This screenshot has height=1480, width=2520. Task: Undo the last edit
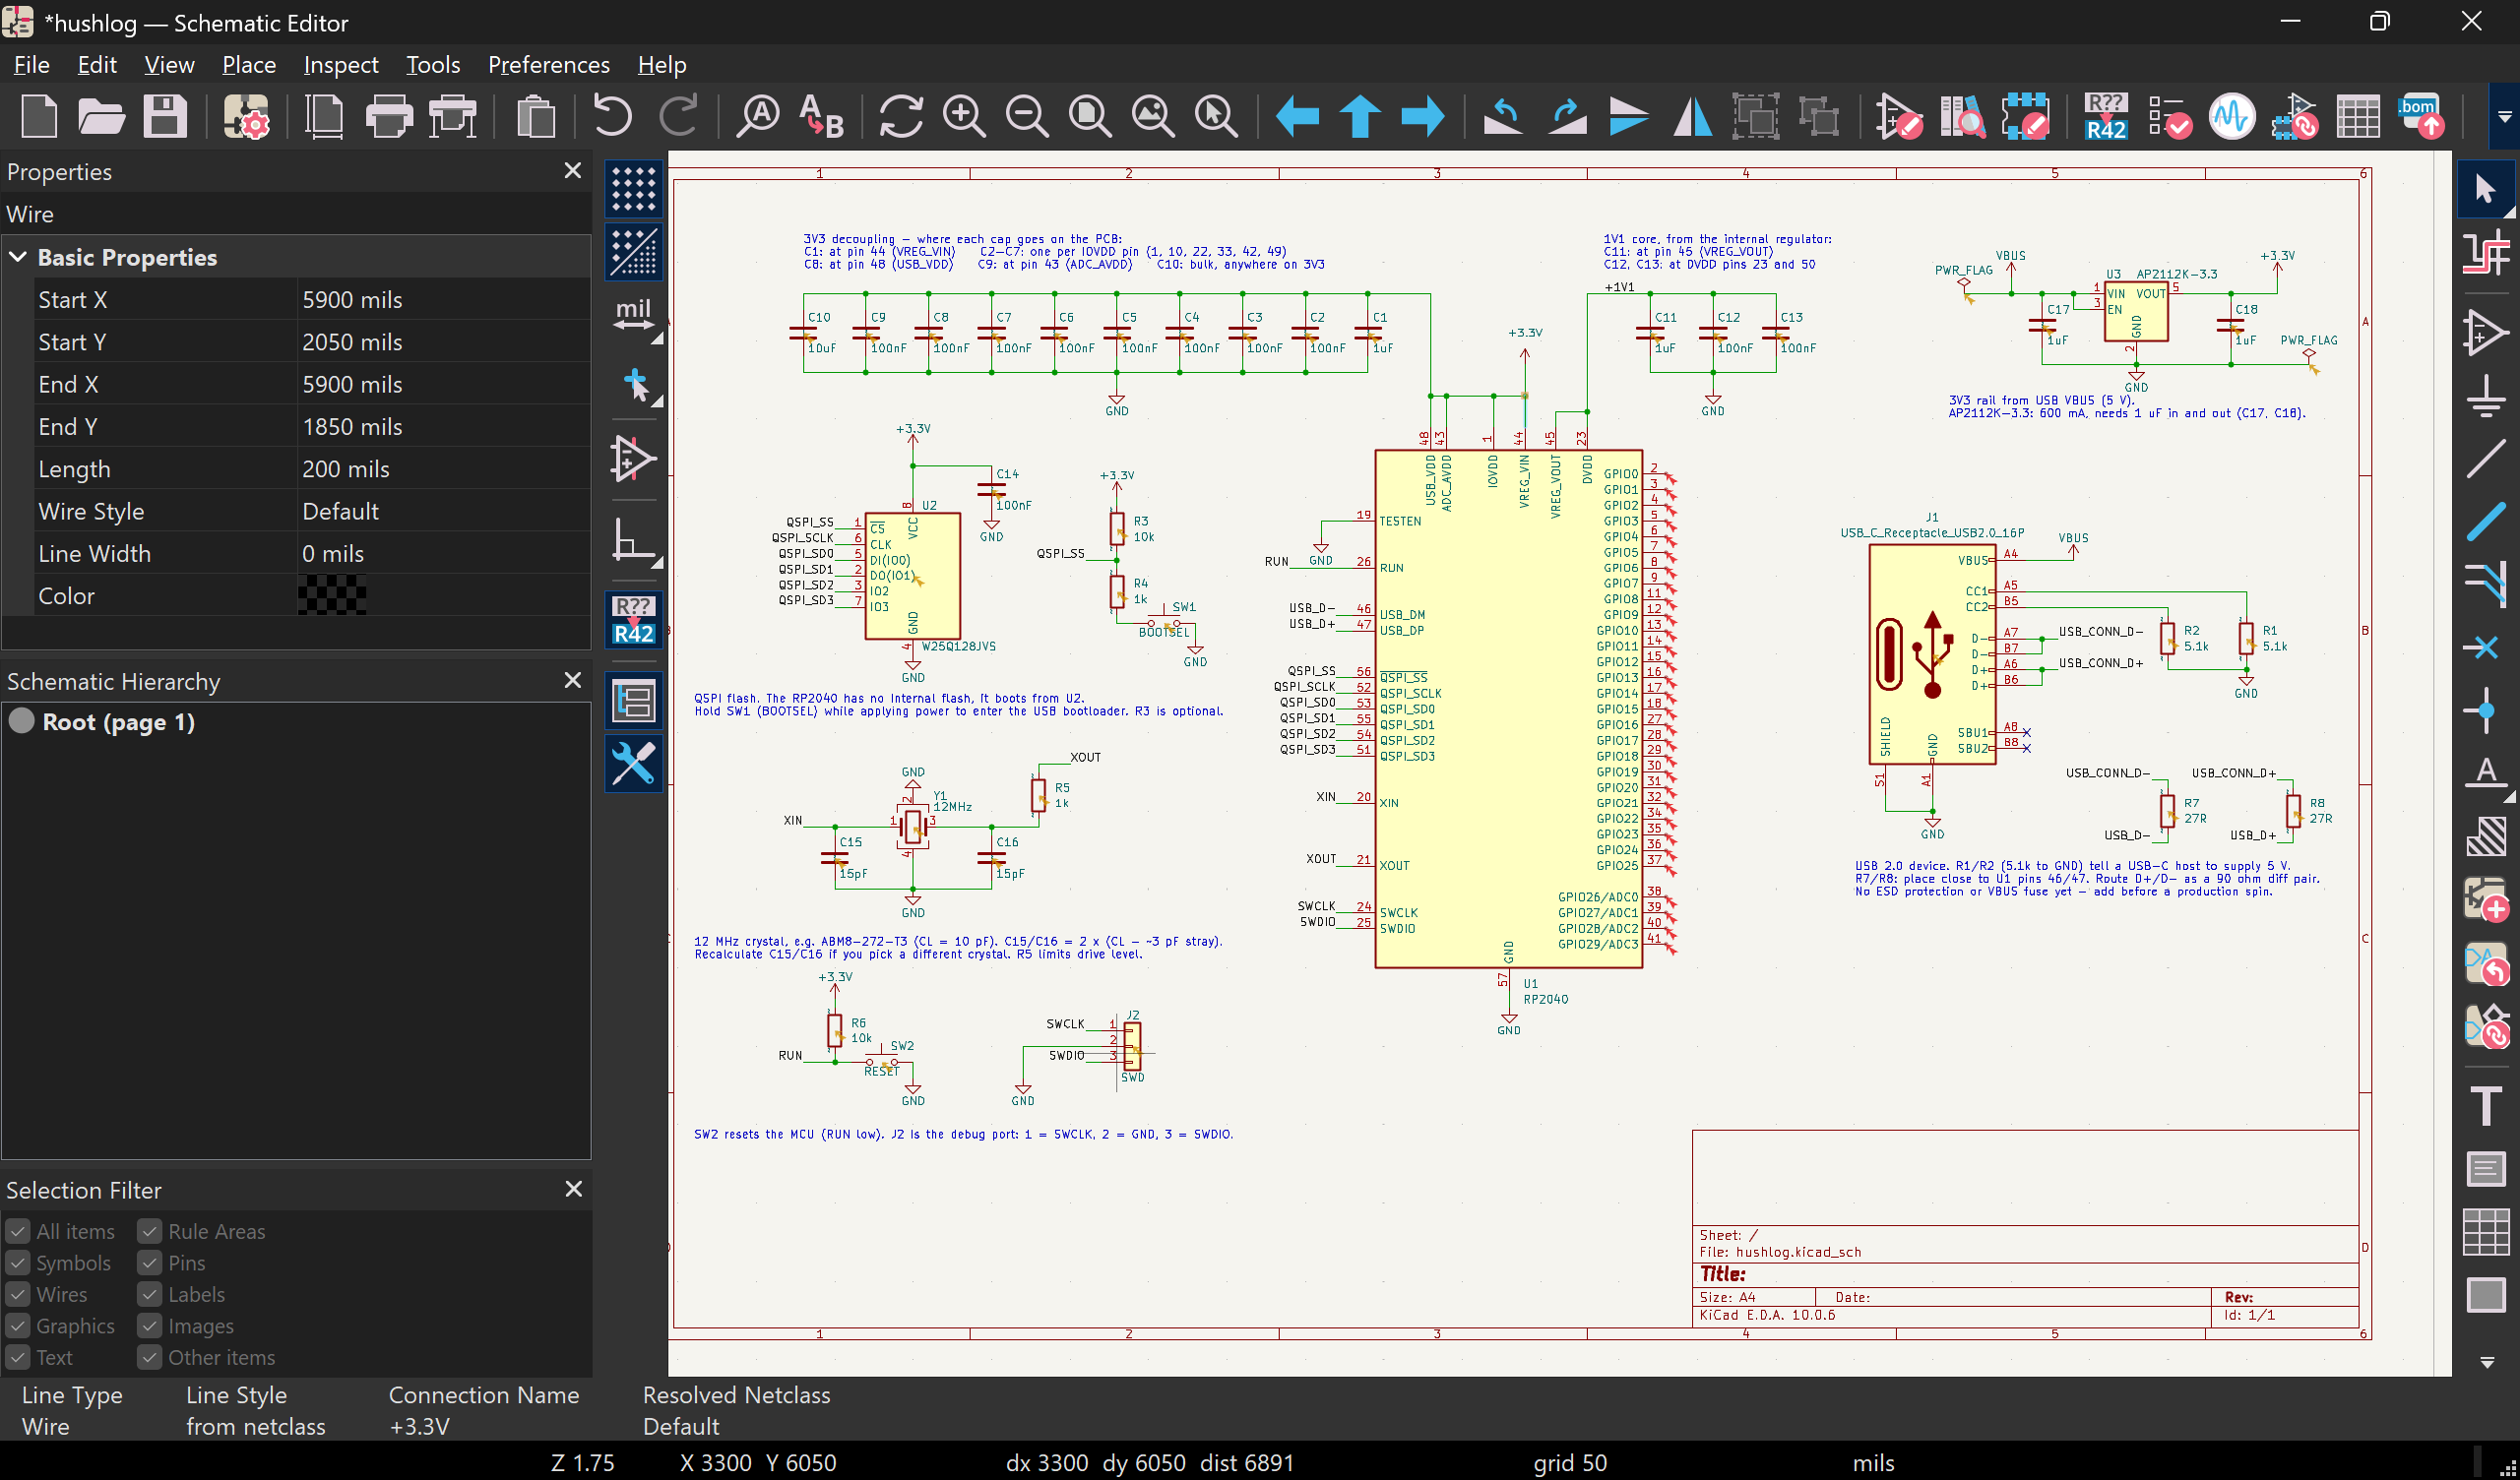[x=612, y=117]
